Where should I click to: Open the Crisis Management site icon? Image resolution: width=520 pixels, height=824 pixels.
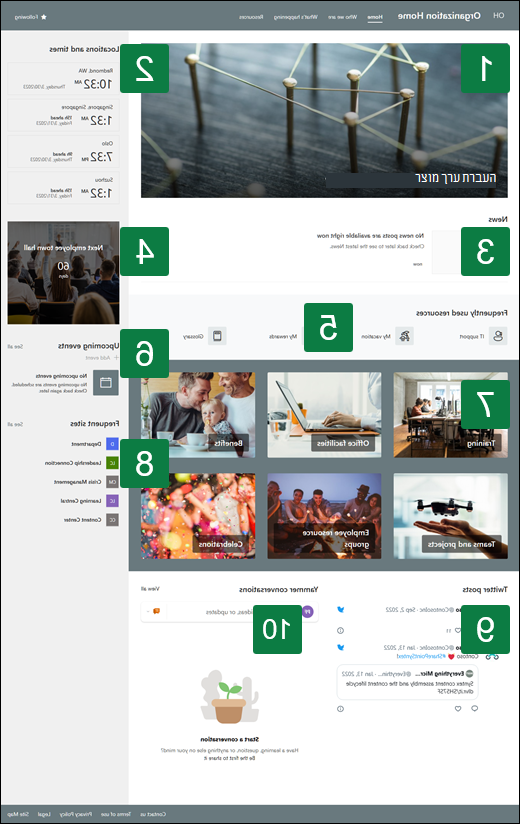(112, 482)
